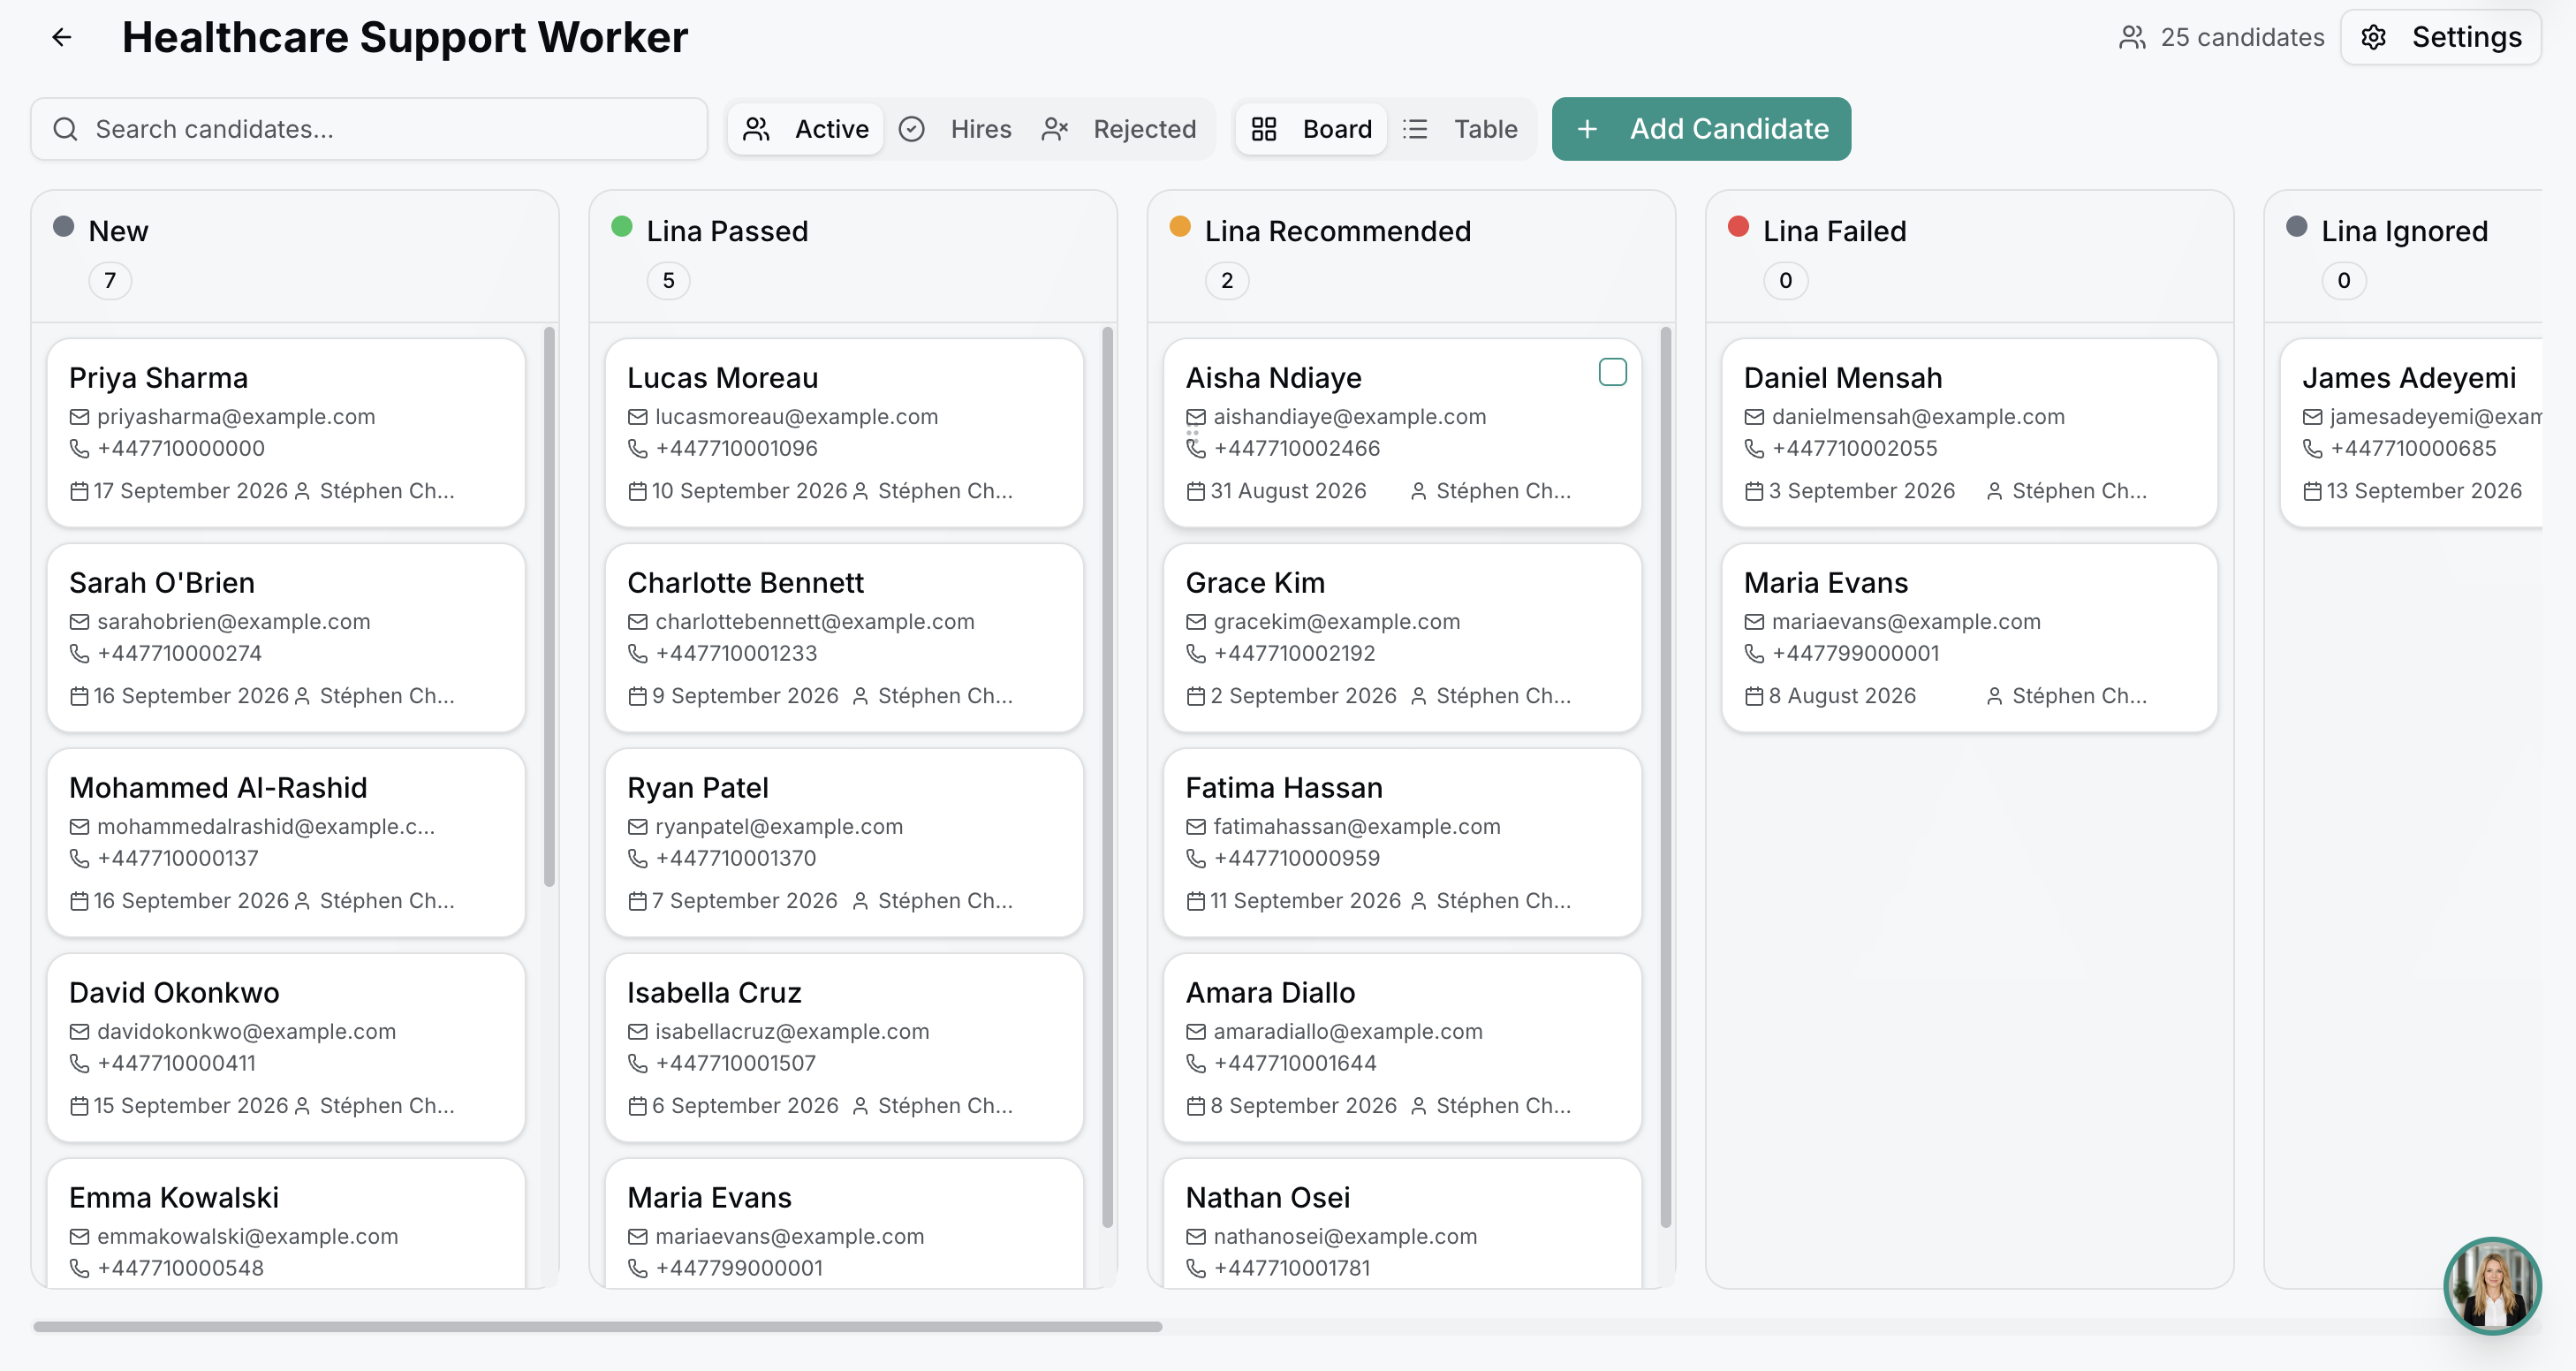This screenshot has width=2576, height=1371.
Task: Click the calendar icon beside 8 August 2026
Action: pyautogui.click(x=1754, y=696)
